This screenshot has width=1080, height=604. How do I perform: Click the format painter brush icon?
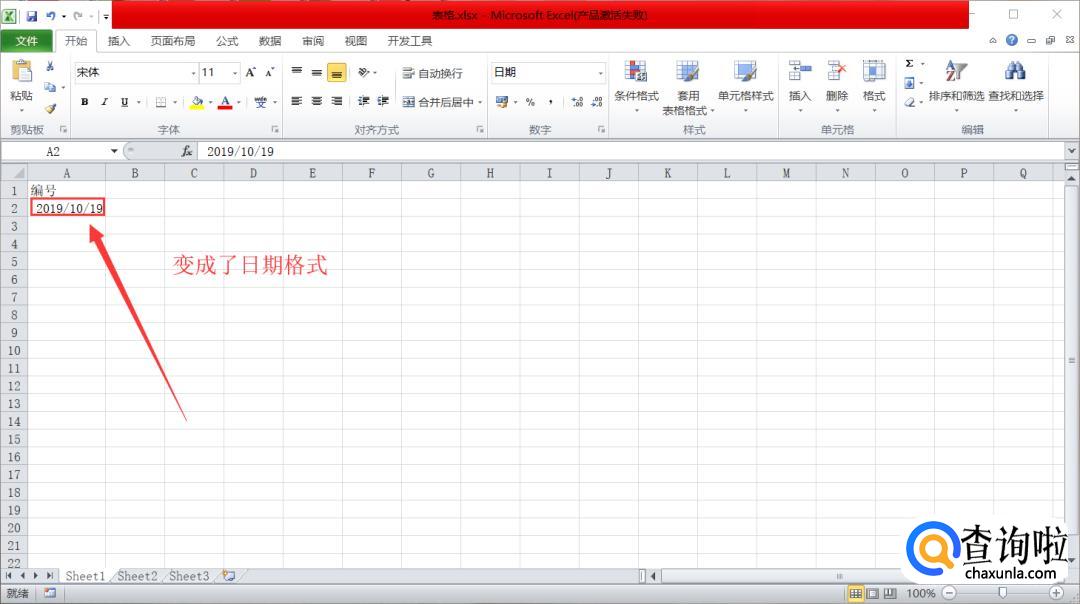[x=50, y=108]
